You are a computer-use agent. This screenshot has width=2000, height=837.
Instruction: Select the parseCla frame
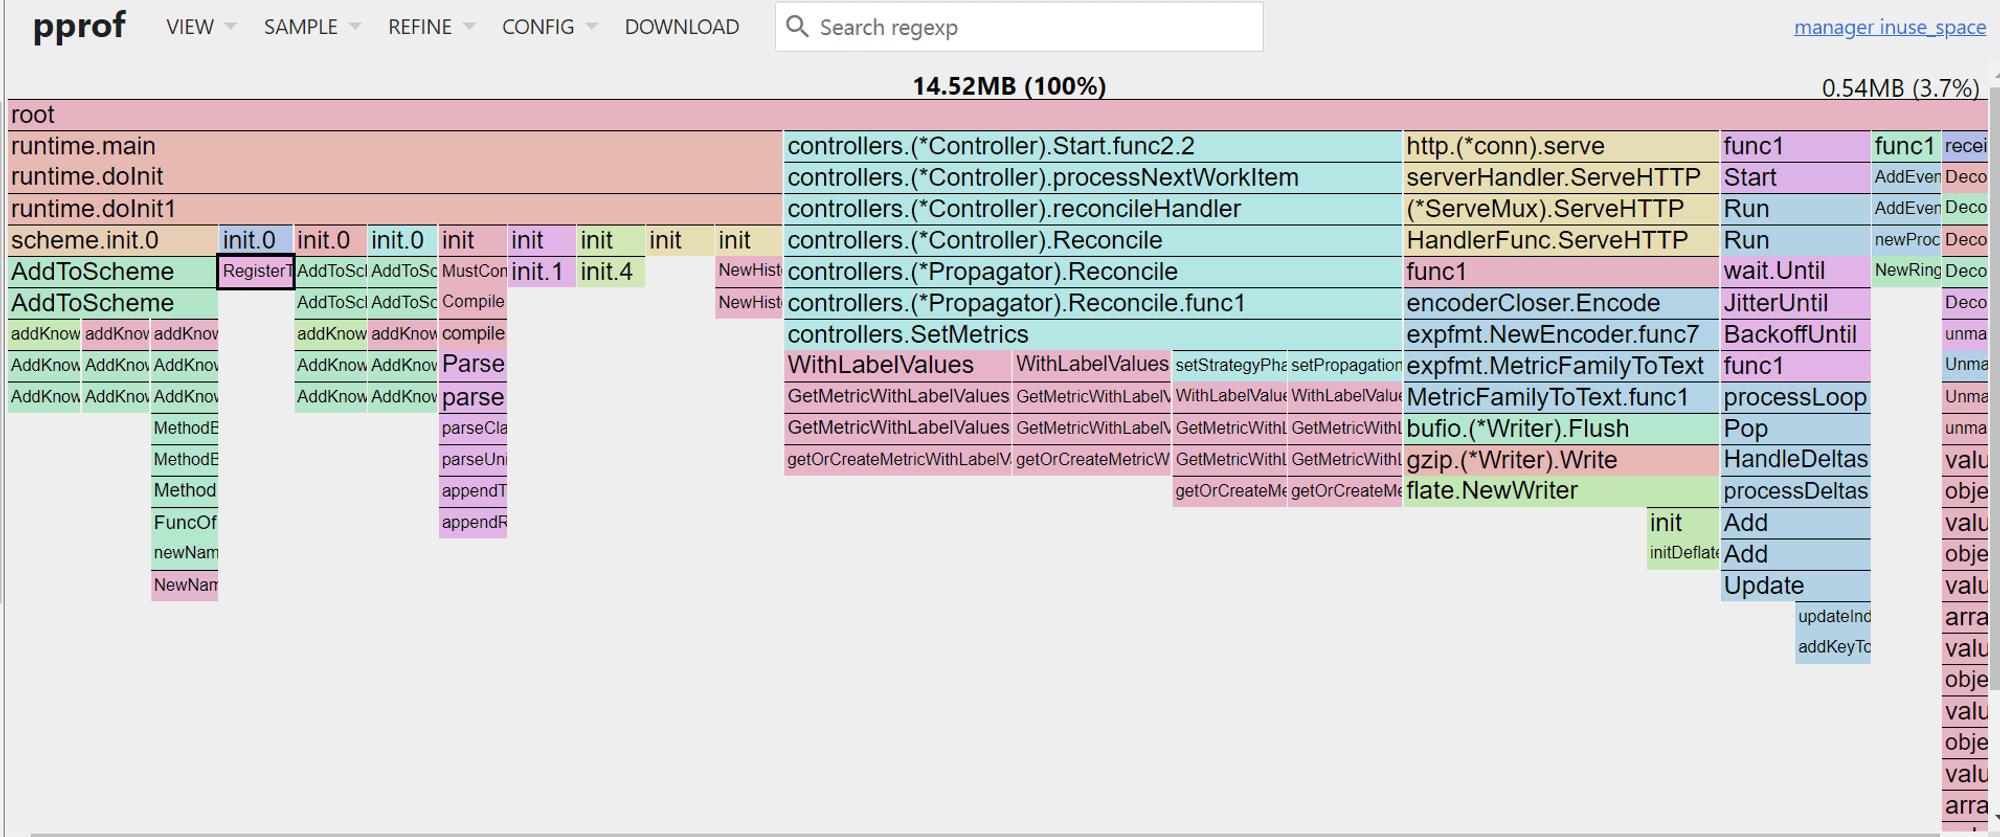(x=473, y=428)
